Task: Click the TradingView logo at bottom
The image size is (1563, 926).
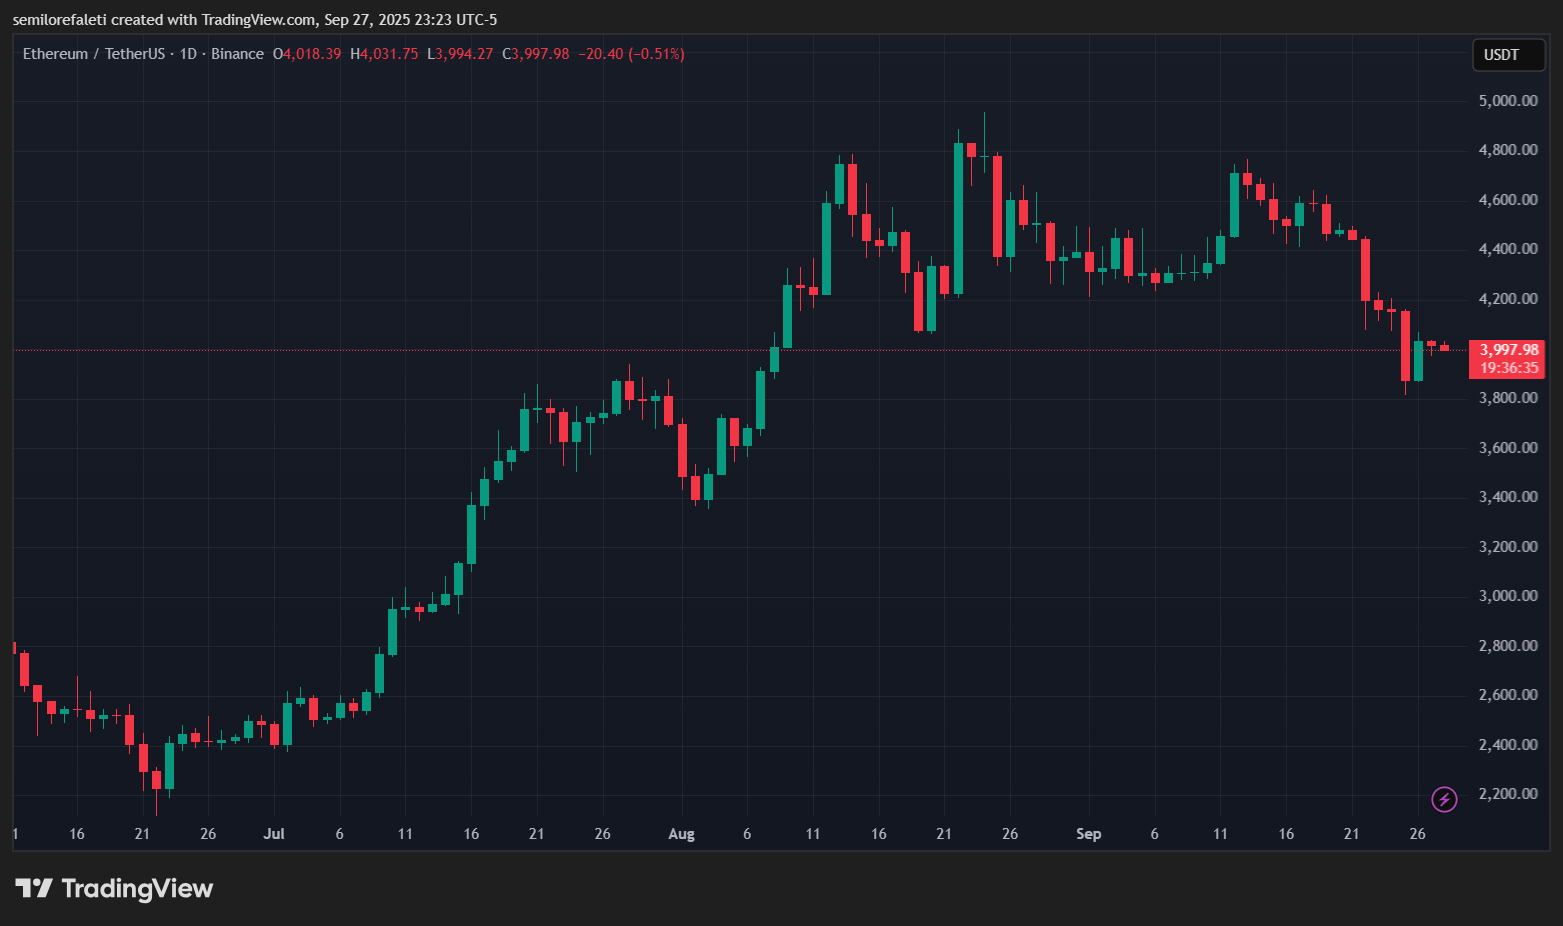Action: (114, 889)
